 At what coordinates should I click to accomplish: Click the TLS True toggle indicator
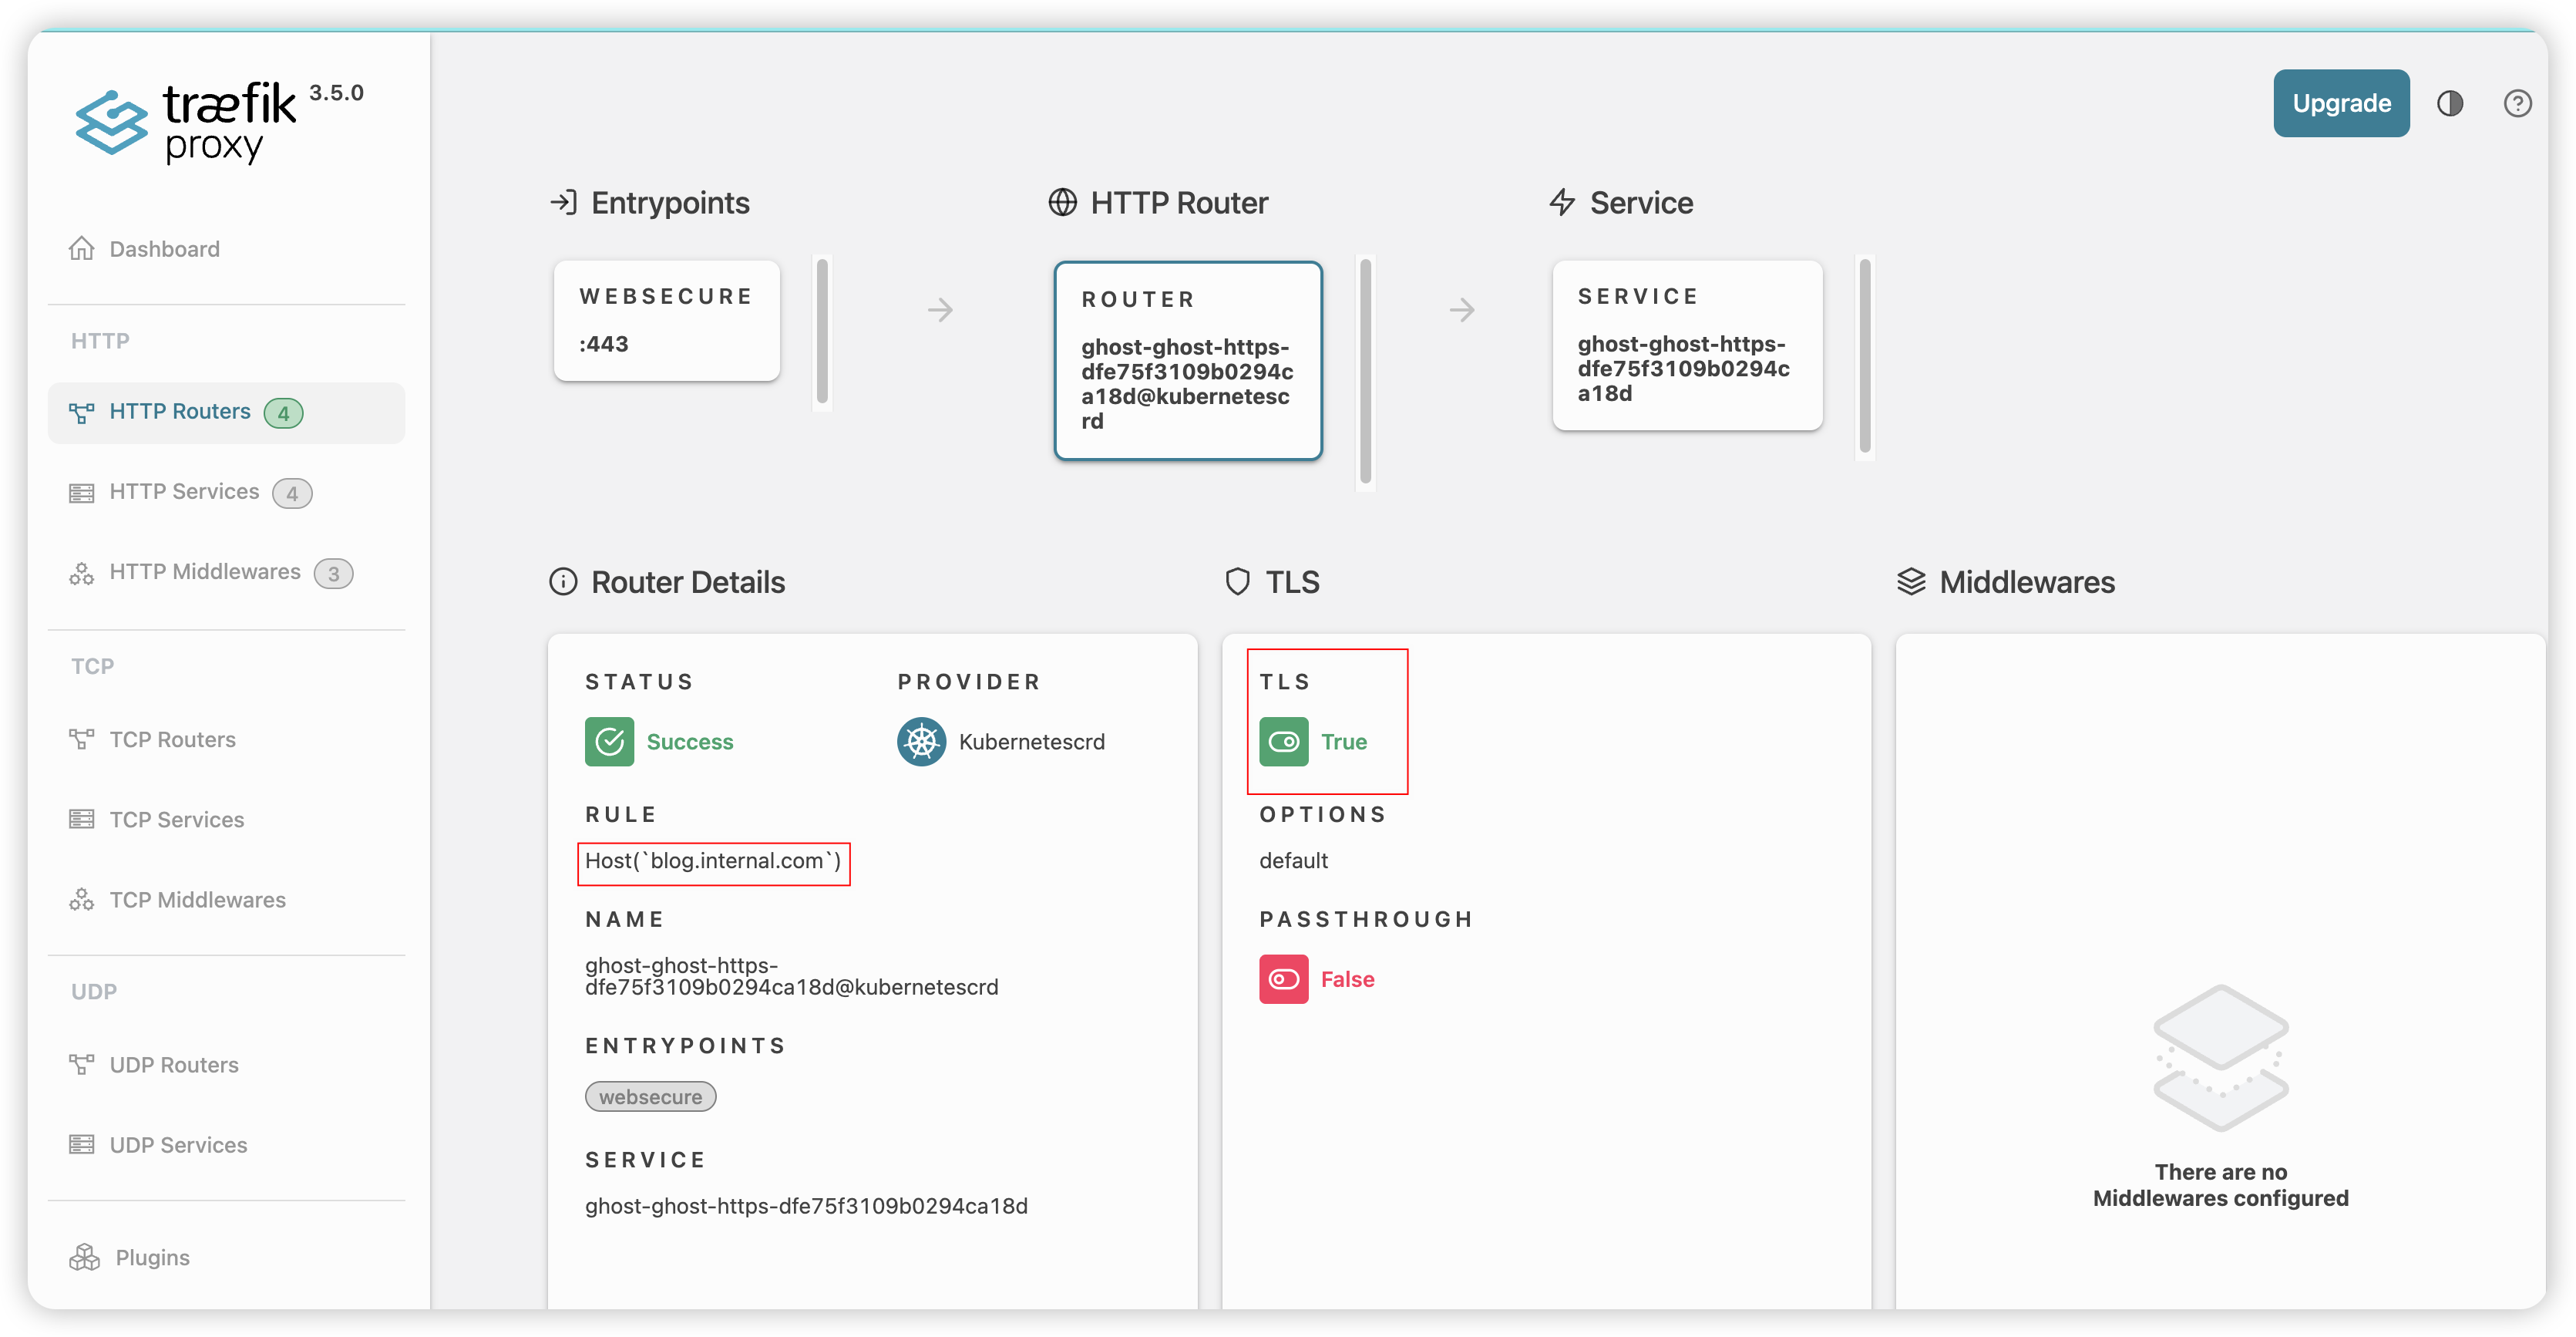click(1283, 742)
